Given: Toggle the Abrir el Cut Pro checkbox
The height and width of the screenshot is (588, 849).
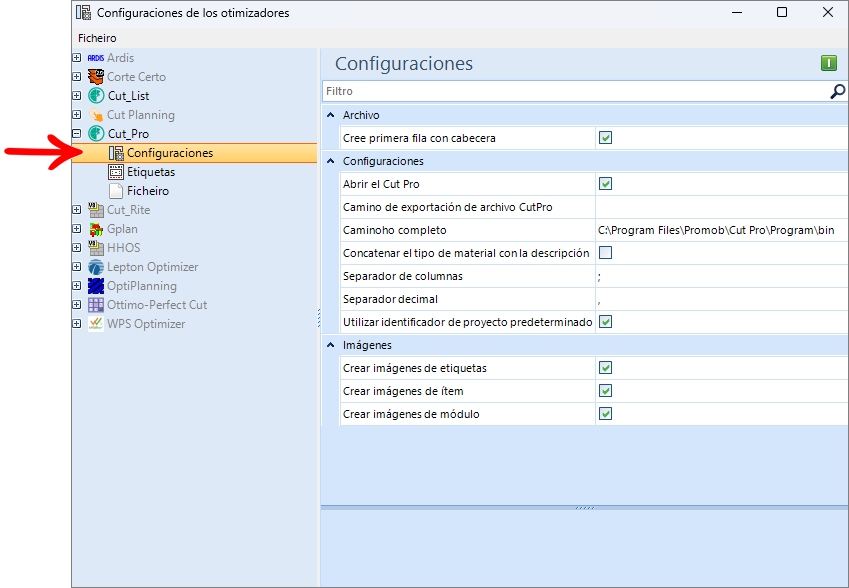Looking at the screenshot, I should [x=605, y=184].
